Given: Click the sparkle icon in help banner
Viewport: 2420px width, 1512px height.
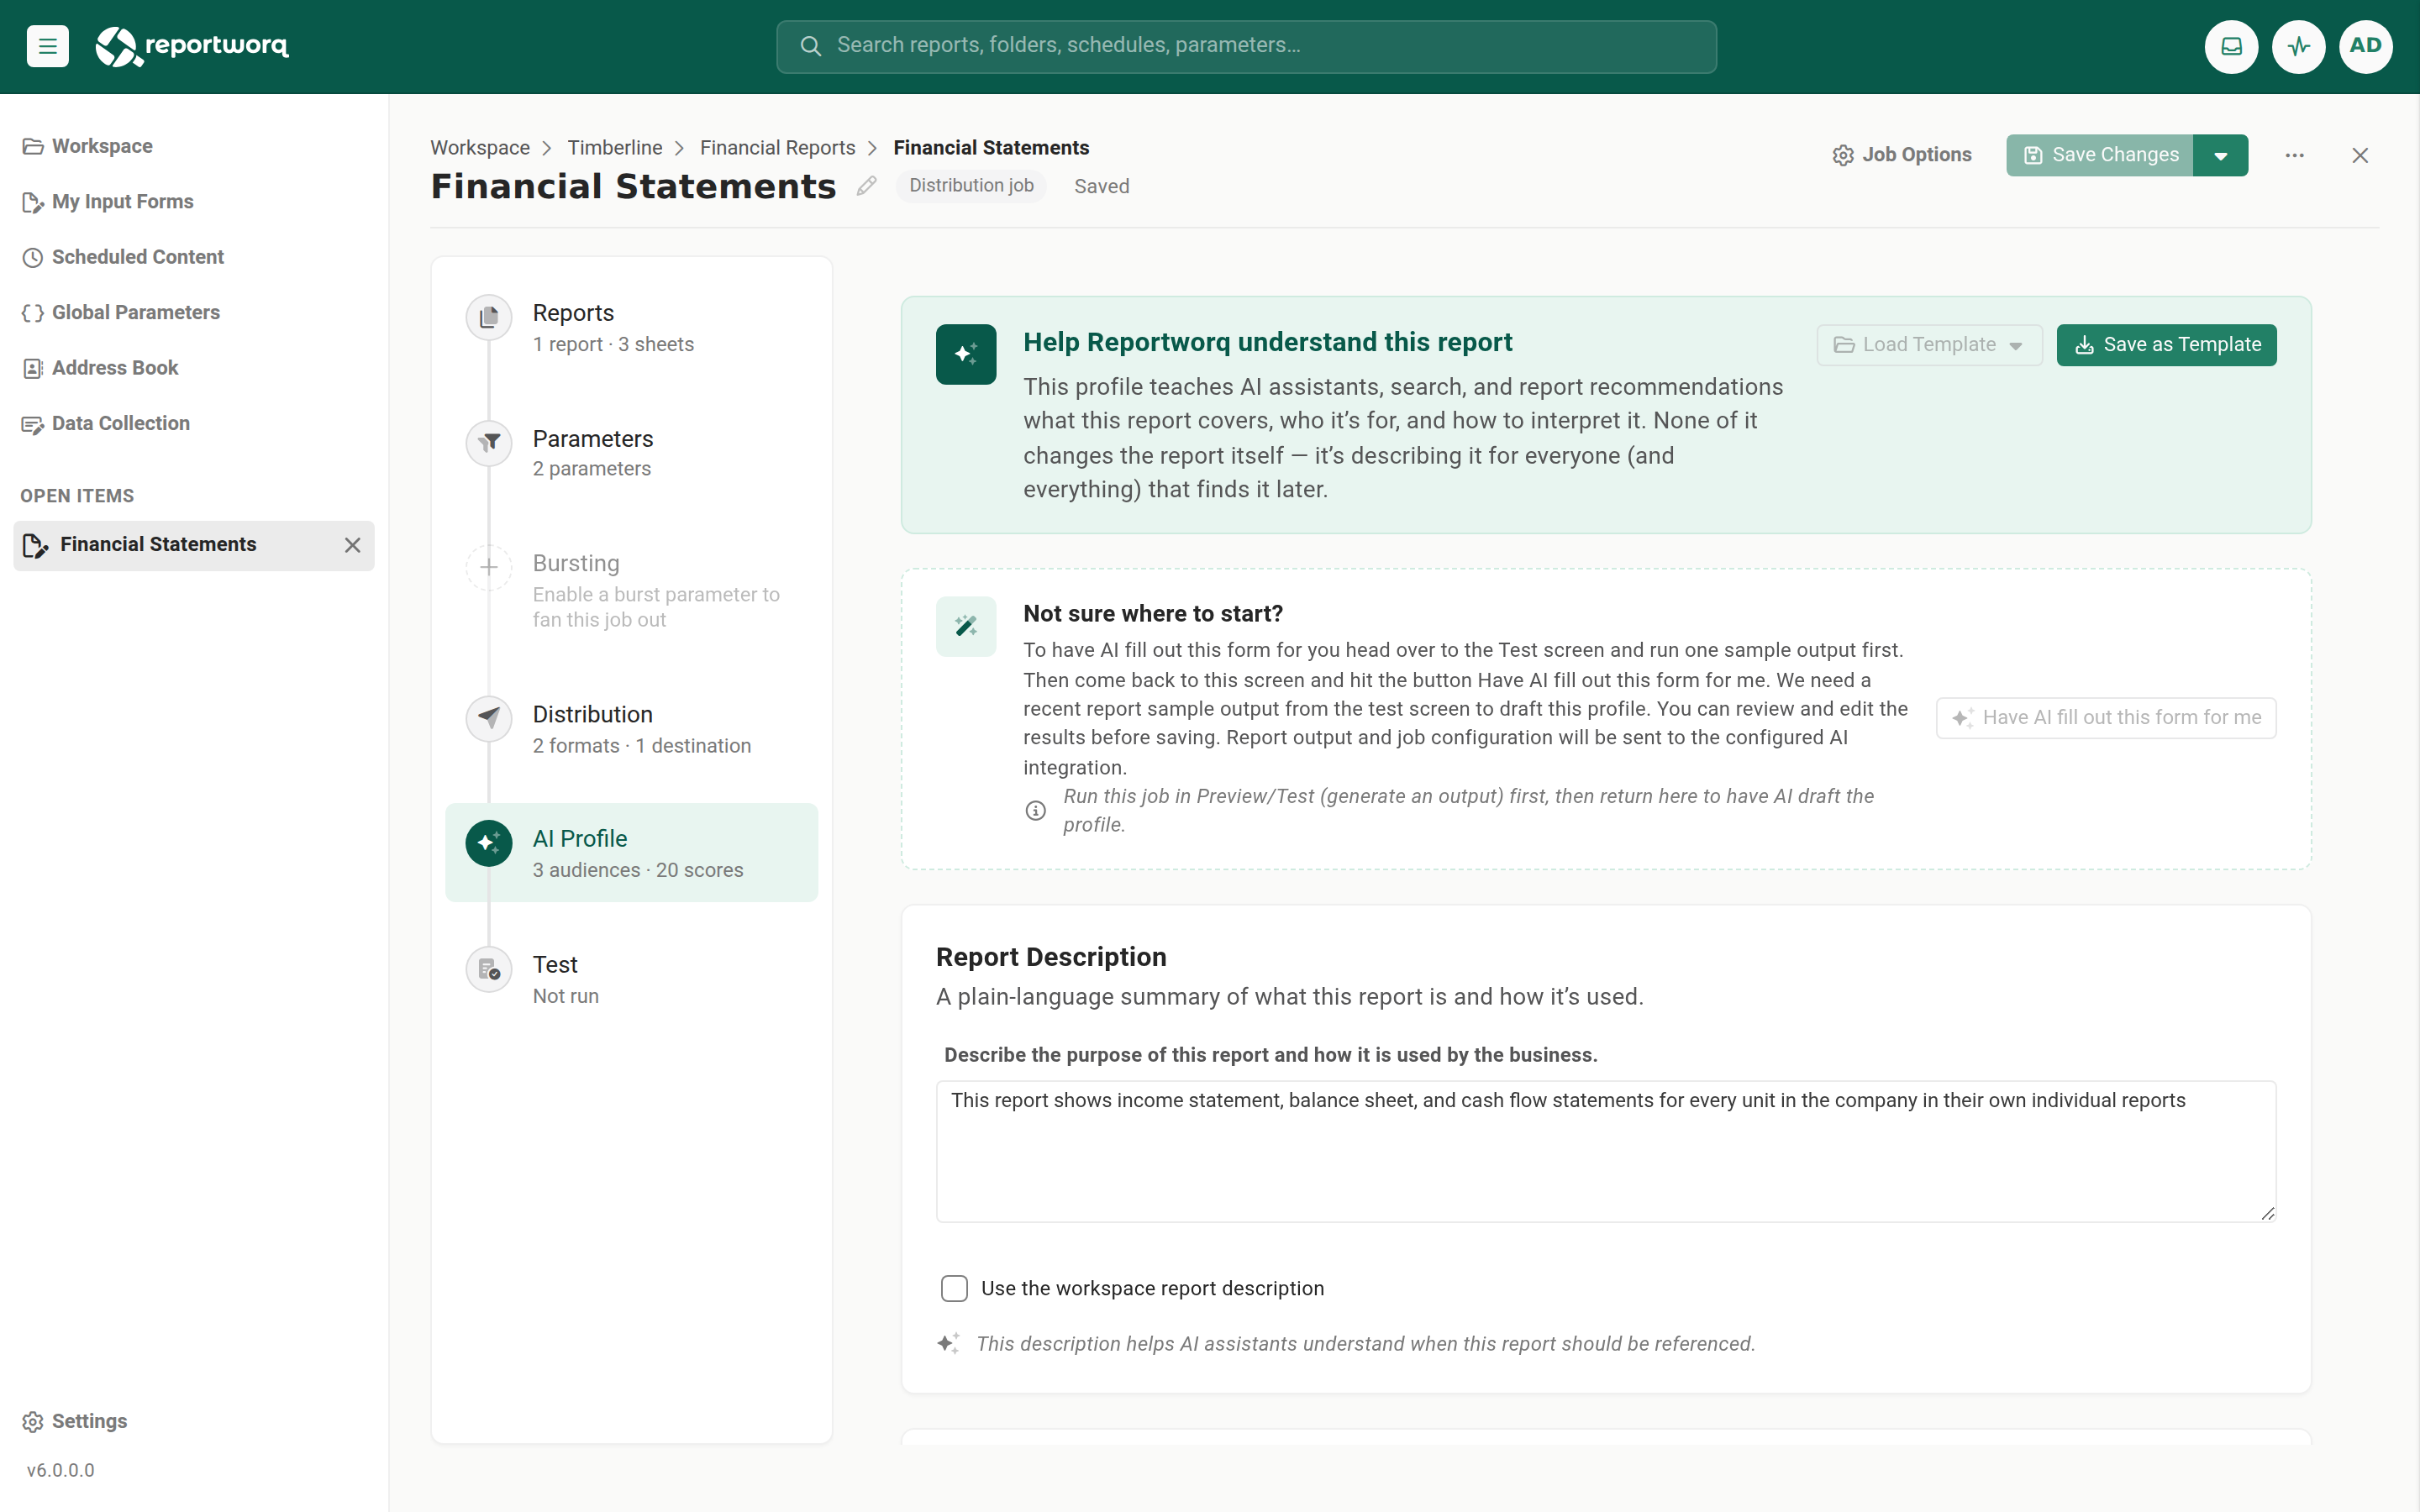Looking at the screenshot, I should tap(966, 354).
